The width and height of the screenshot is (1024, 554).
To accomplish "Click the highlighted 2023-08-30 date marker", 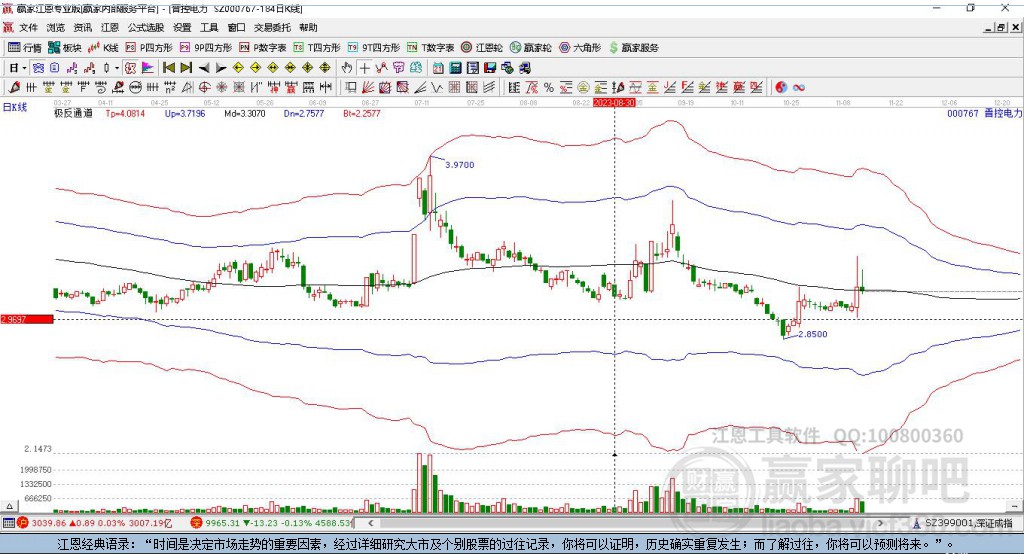I will pyautogui.click(x=614, y=103).
